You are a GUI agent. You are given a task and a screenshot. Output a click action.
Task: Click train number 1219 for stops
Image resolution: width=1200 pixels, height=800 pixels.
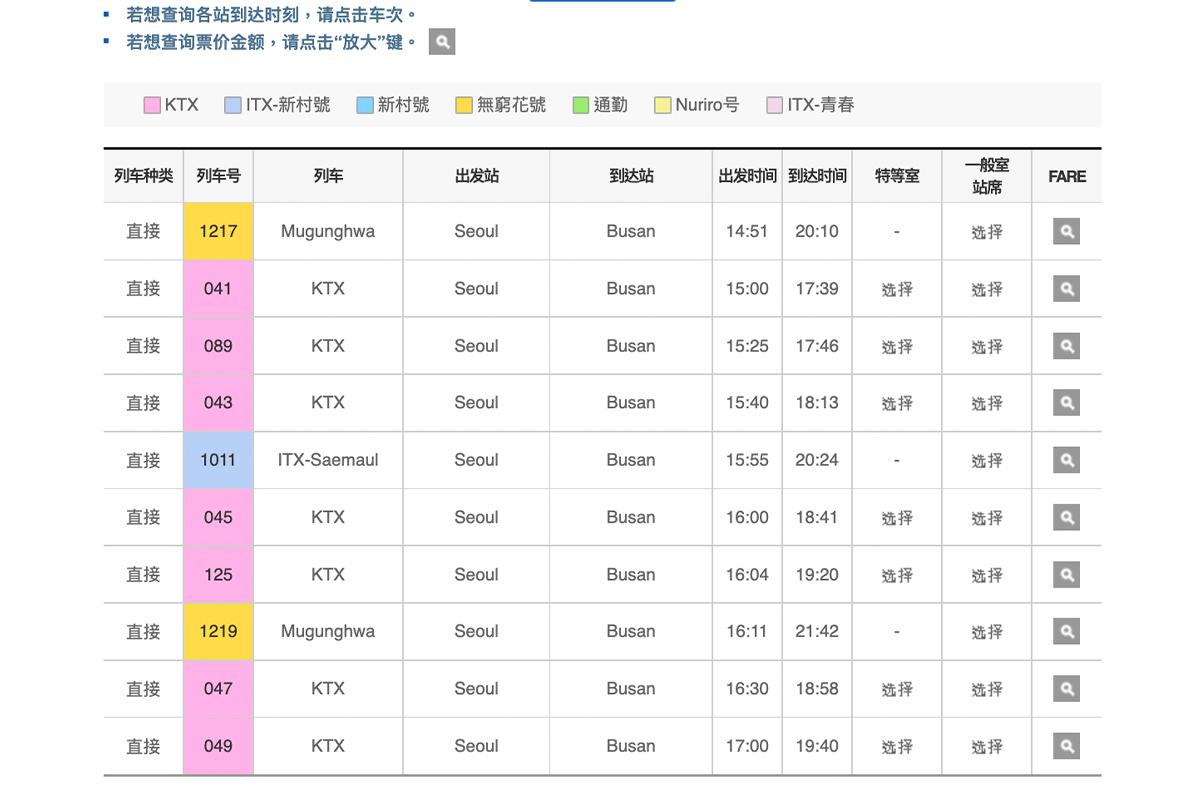click(218, 632)
